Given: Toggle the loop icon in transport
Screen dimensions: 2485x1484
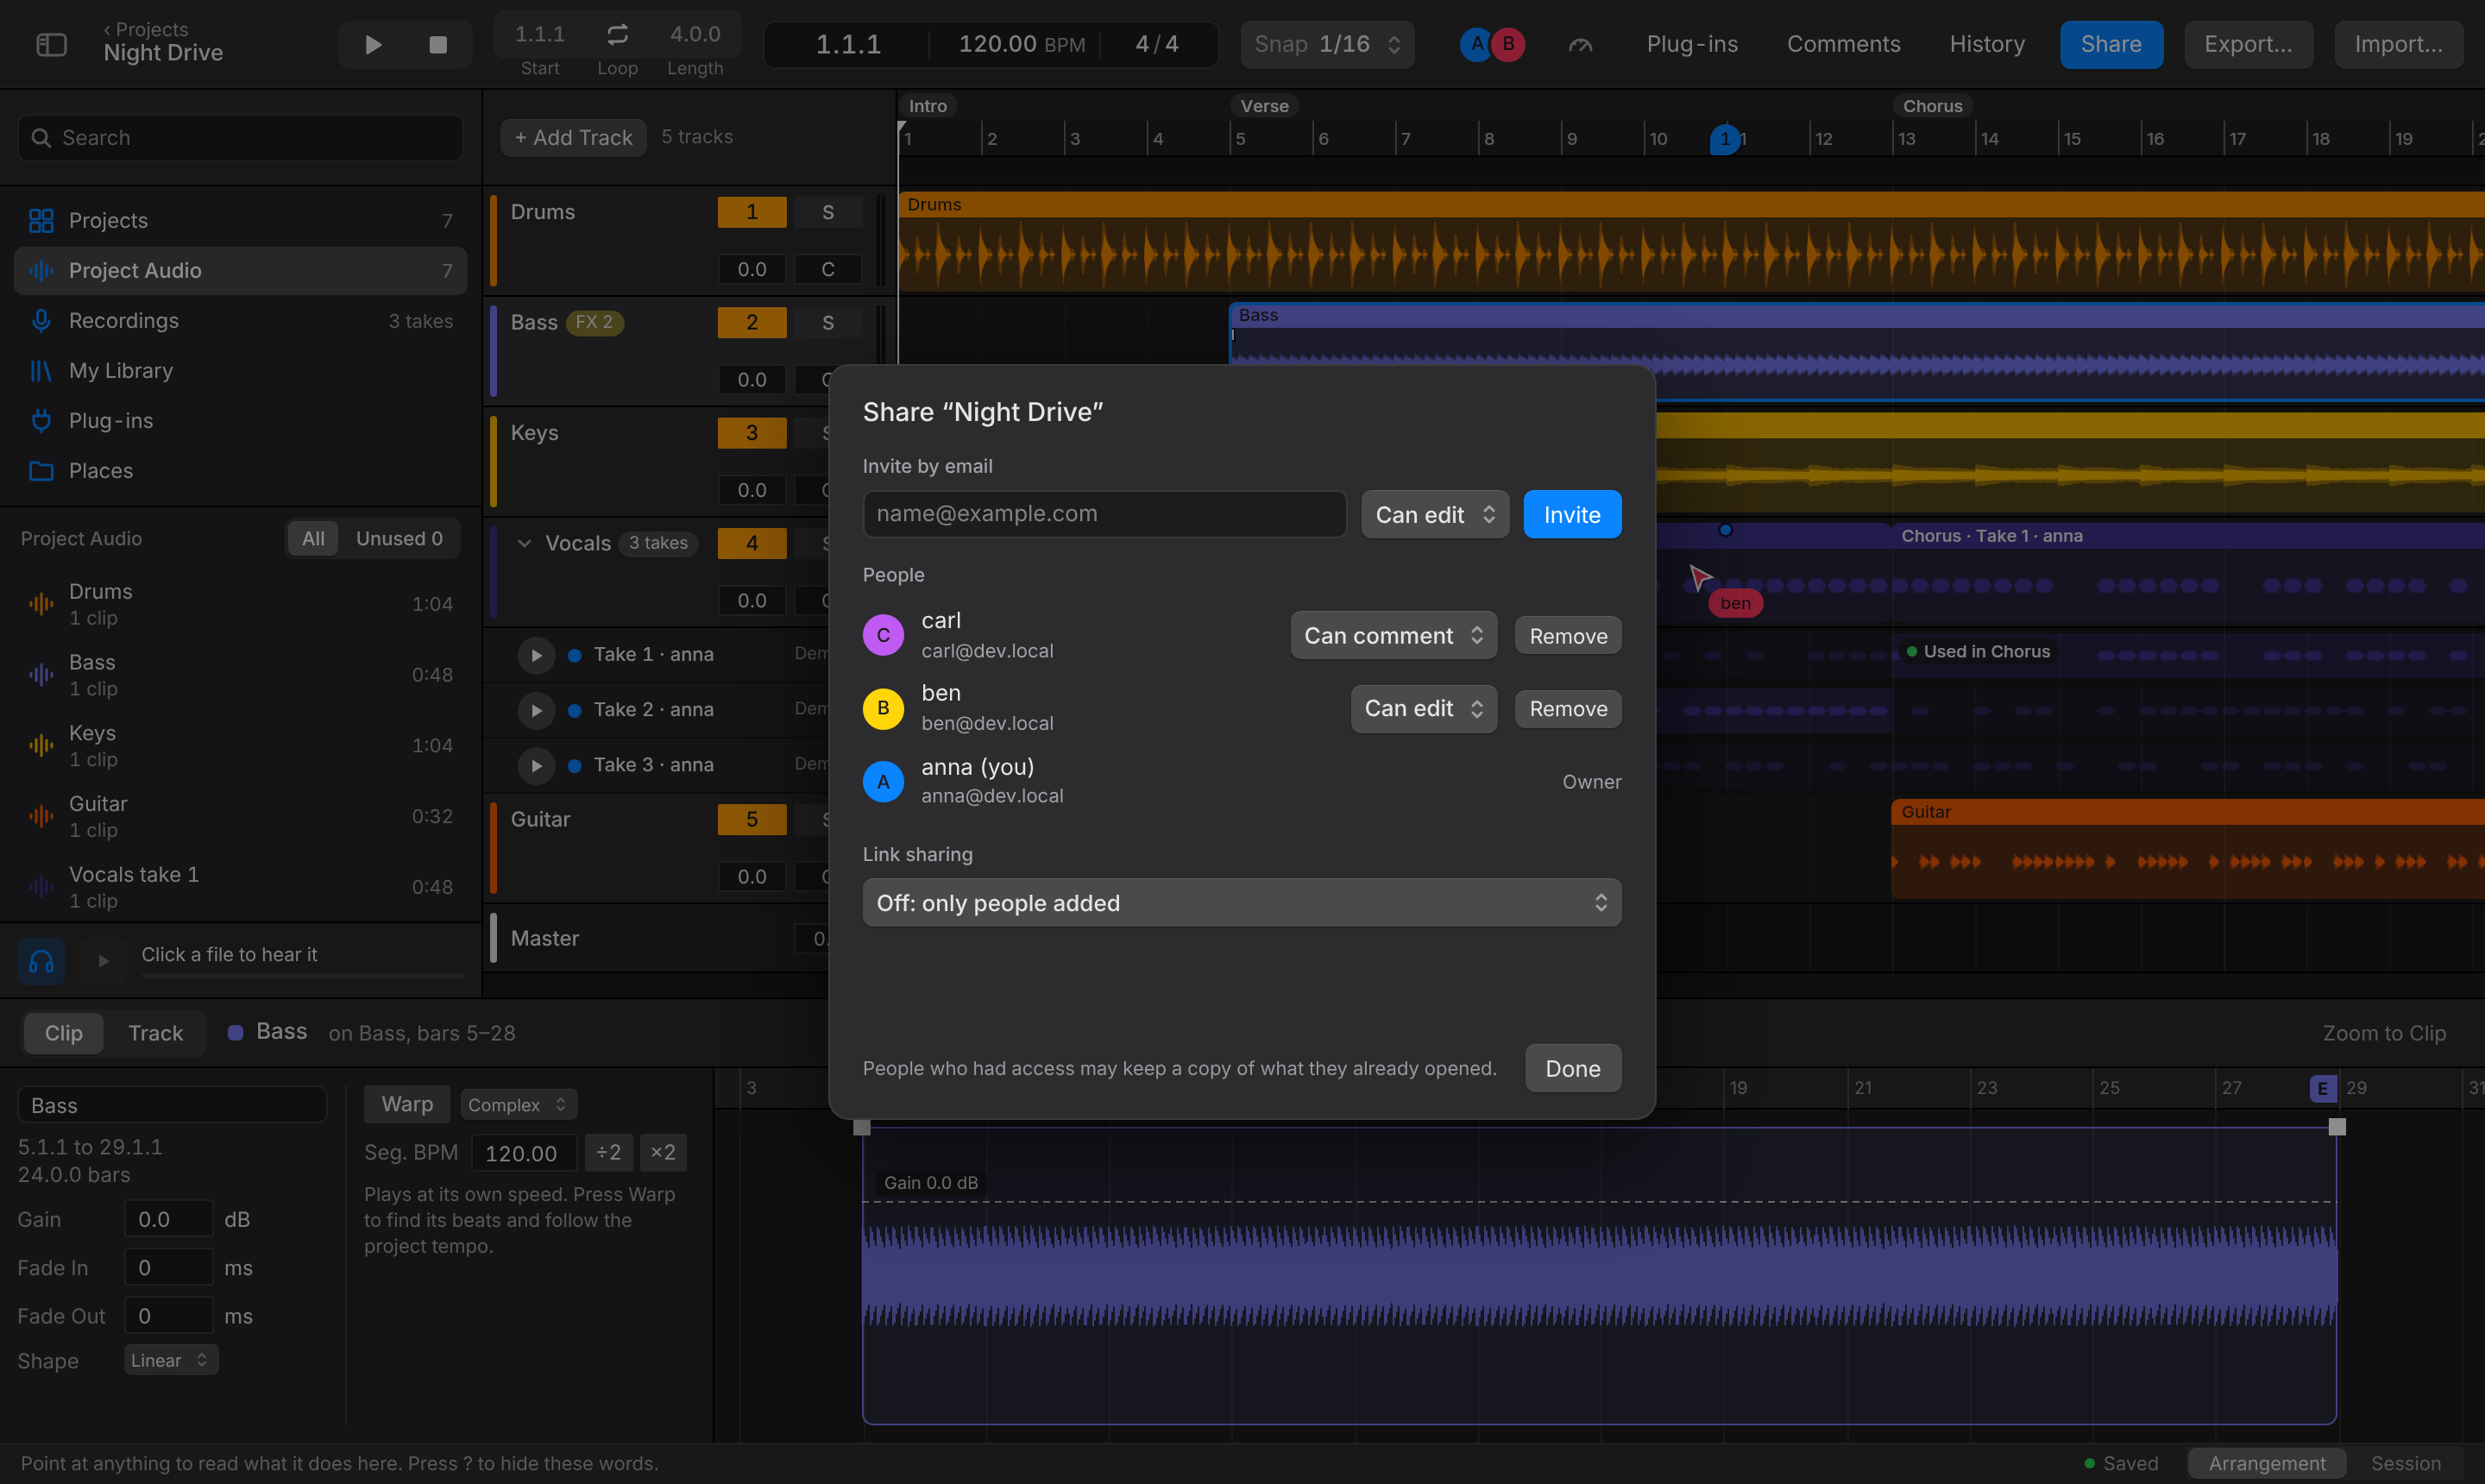Looking at the screenshot, I should coord(617,35).
